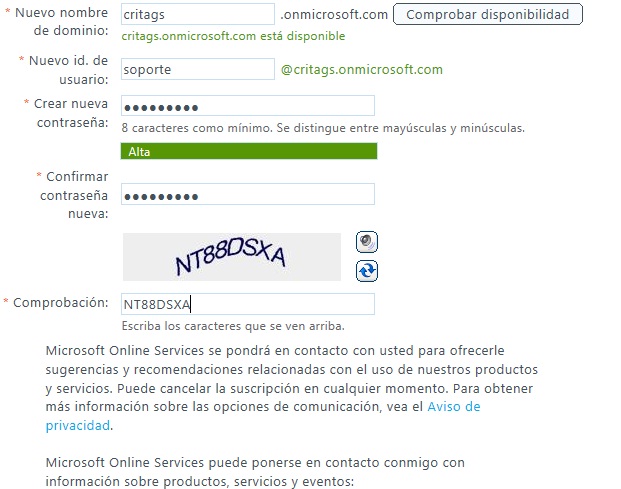
Task: Click the 'Escriba los caracteres que se ven arriba' hint
Action: (x=233, y=326)
